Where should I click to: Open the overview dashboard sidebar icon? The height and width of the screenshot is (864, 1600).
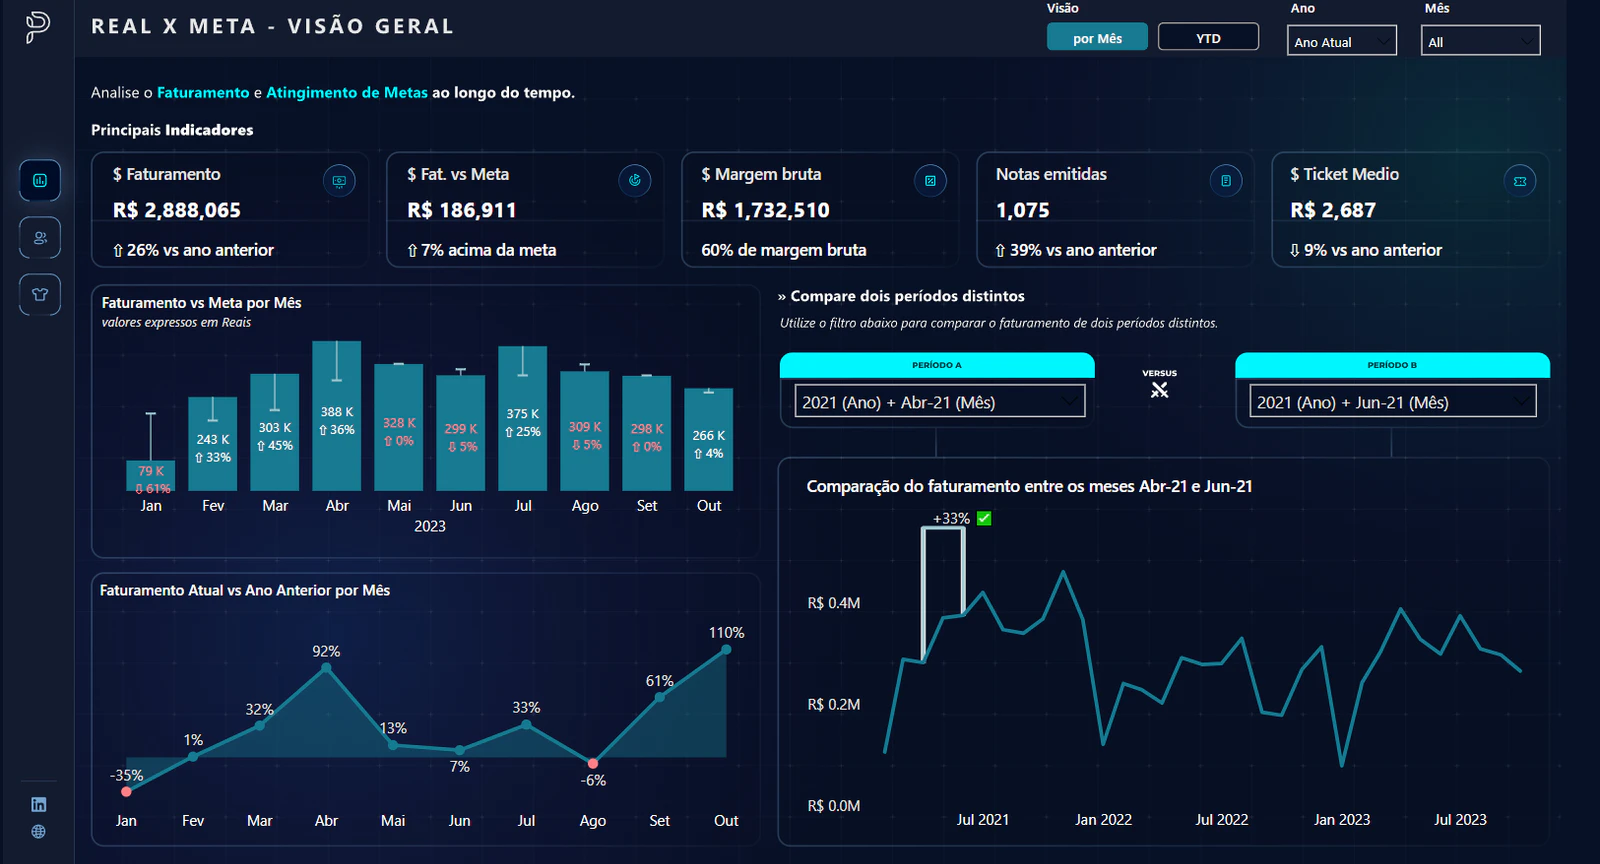click(40, 181)
